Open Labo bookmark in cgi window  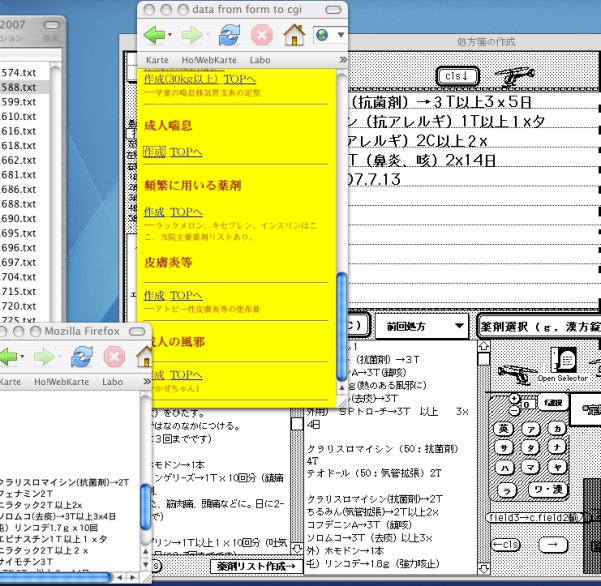click(x=260, y=60)
